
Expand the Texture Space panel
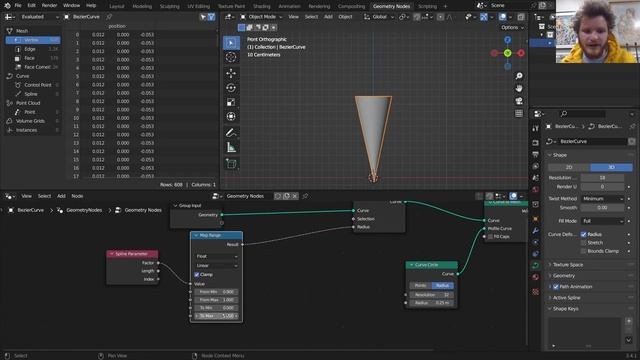tap(567, 265)
